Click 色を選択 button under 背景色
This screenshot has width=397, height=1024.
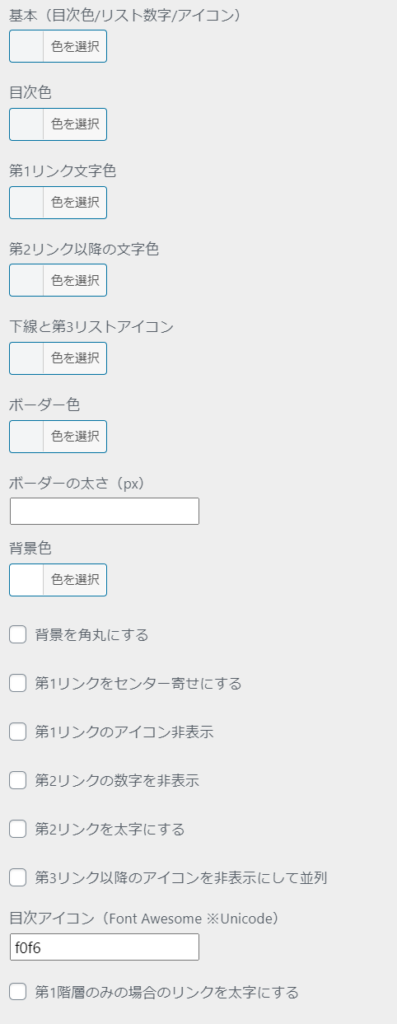pos(75,580)
